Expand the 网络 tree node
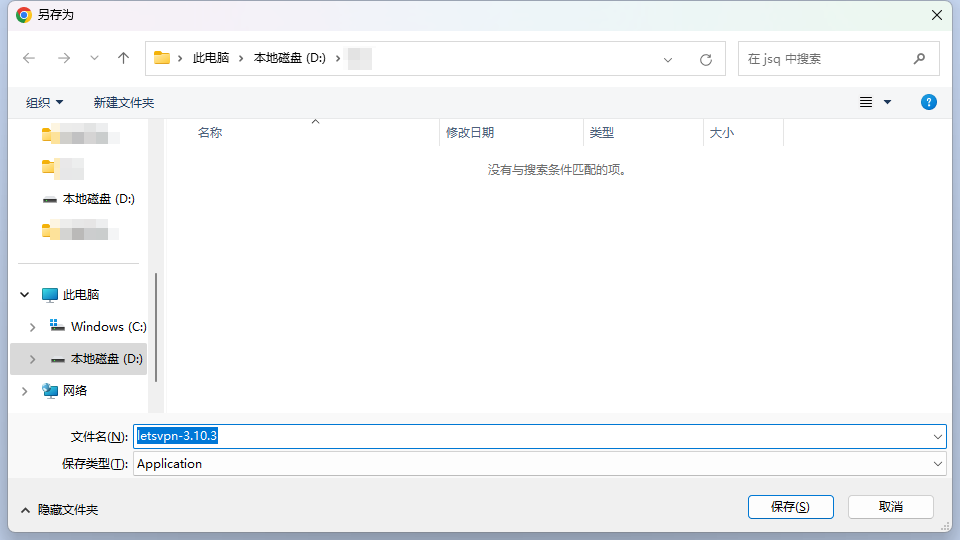 click(x=24, y=391)
